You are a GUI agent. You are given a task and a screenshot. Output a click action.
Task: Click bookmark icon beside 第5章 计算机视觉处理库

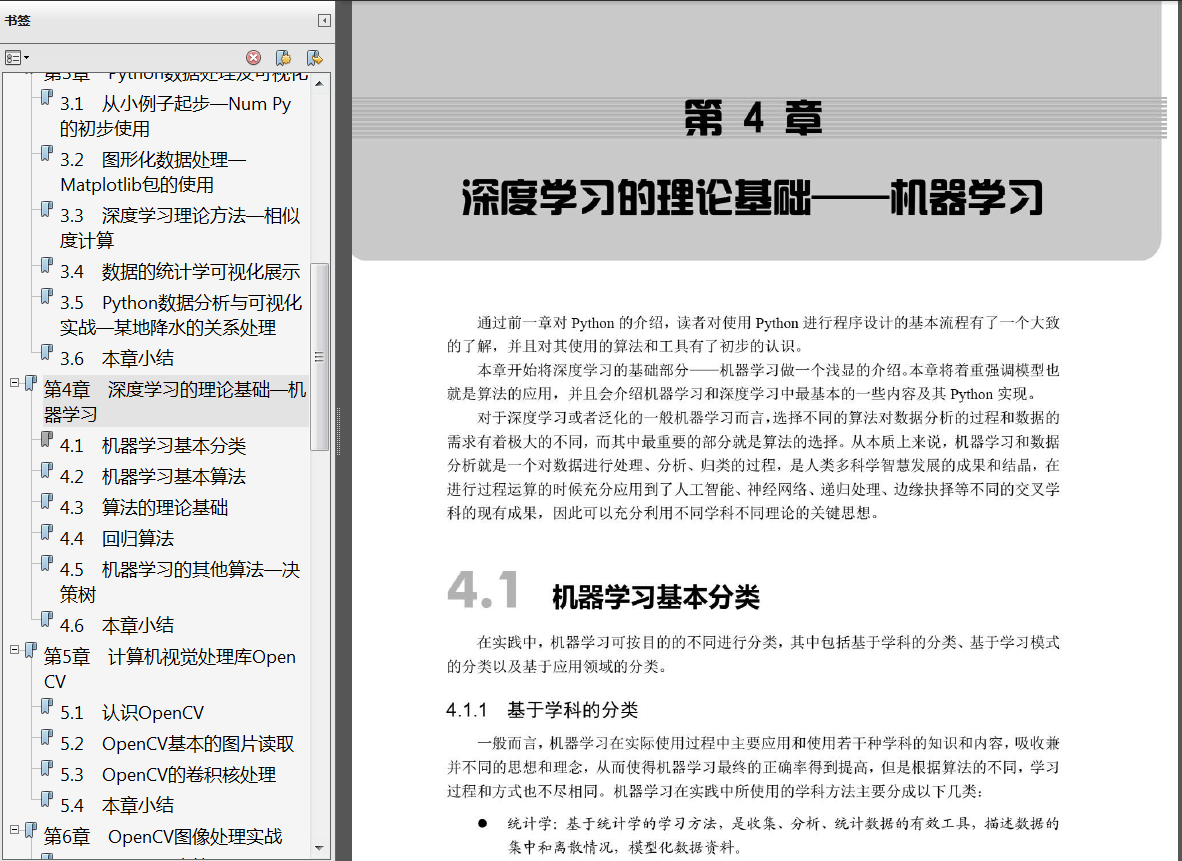[30, 650]
